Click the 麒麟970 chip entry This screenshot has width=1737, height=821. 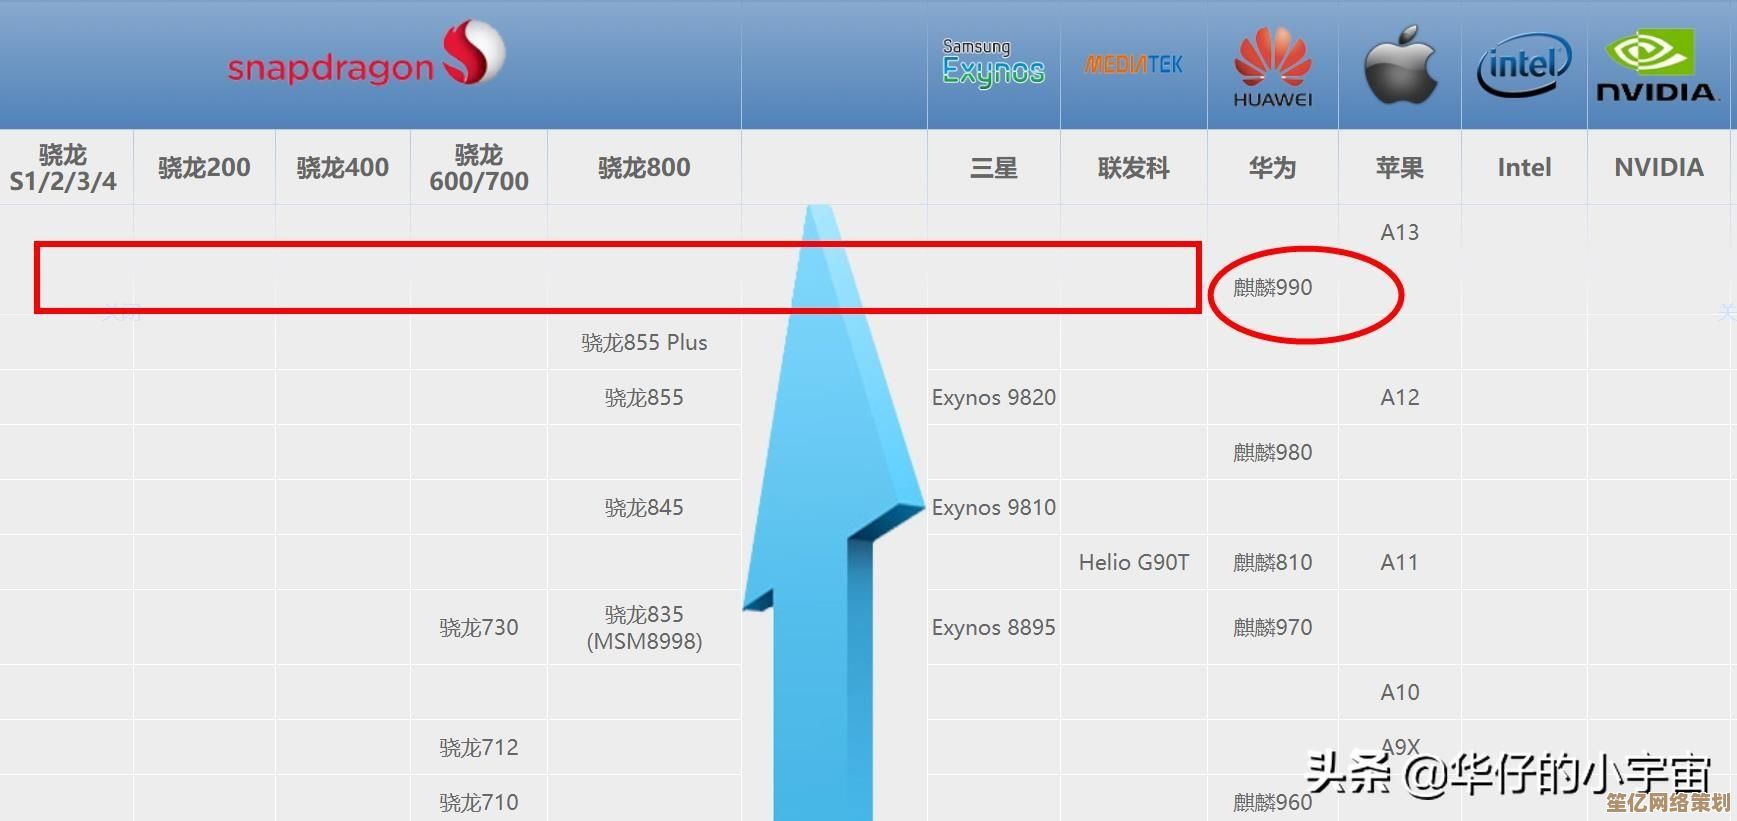[x=1273, y=627]
